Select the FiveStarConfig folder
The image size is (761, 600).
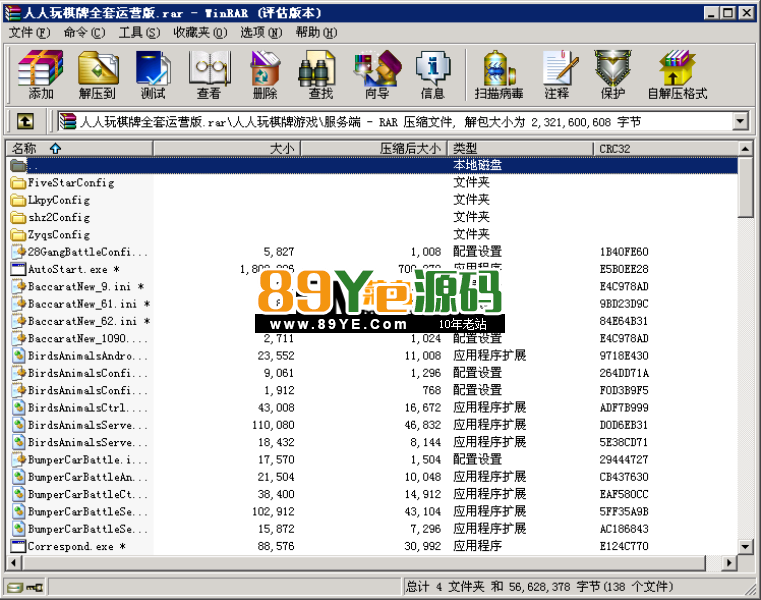[70, 183]
